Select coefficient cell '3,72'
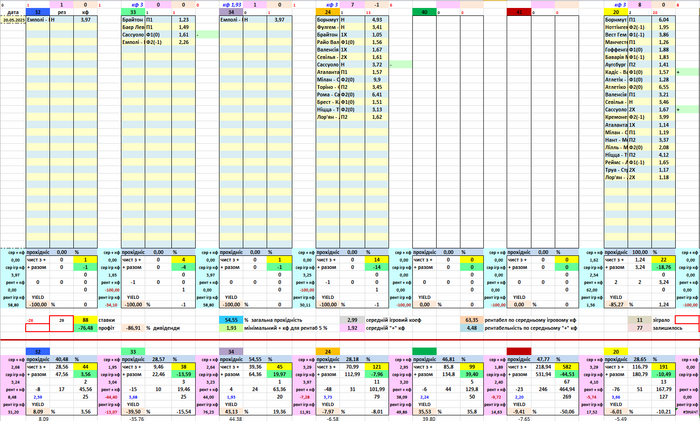 point(377,64)
